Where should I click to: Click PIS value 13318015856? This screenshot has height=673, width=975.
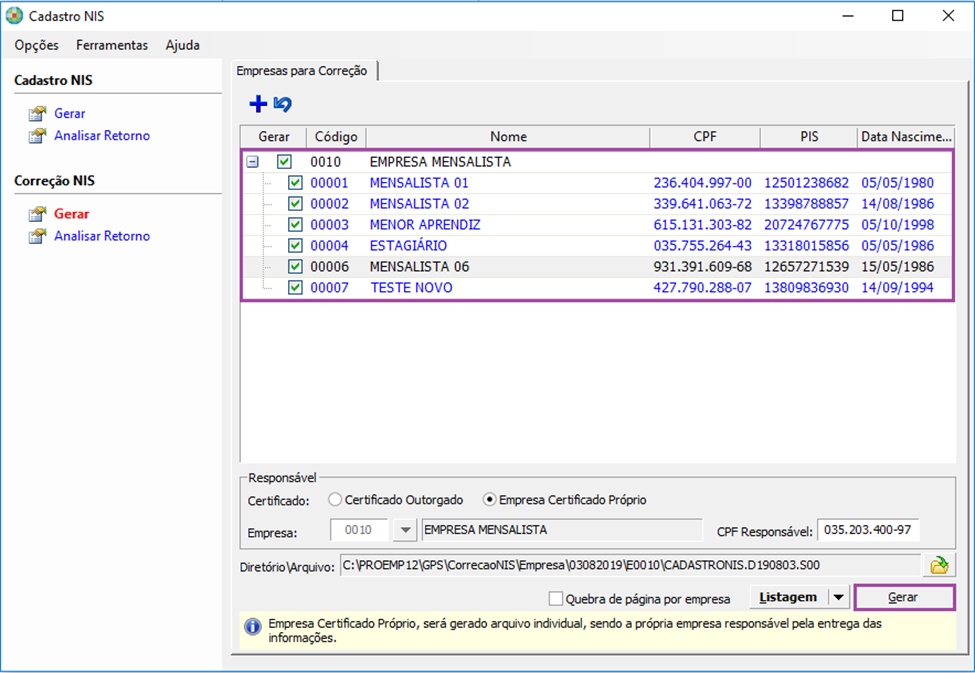click(806, 246)
